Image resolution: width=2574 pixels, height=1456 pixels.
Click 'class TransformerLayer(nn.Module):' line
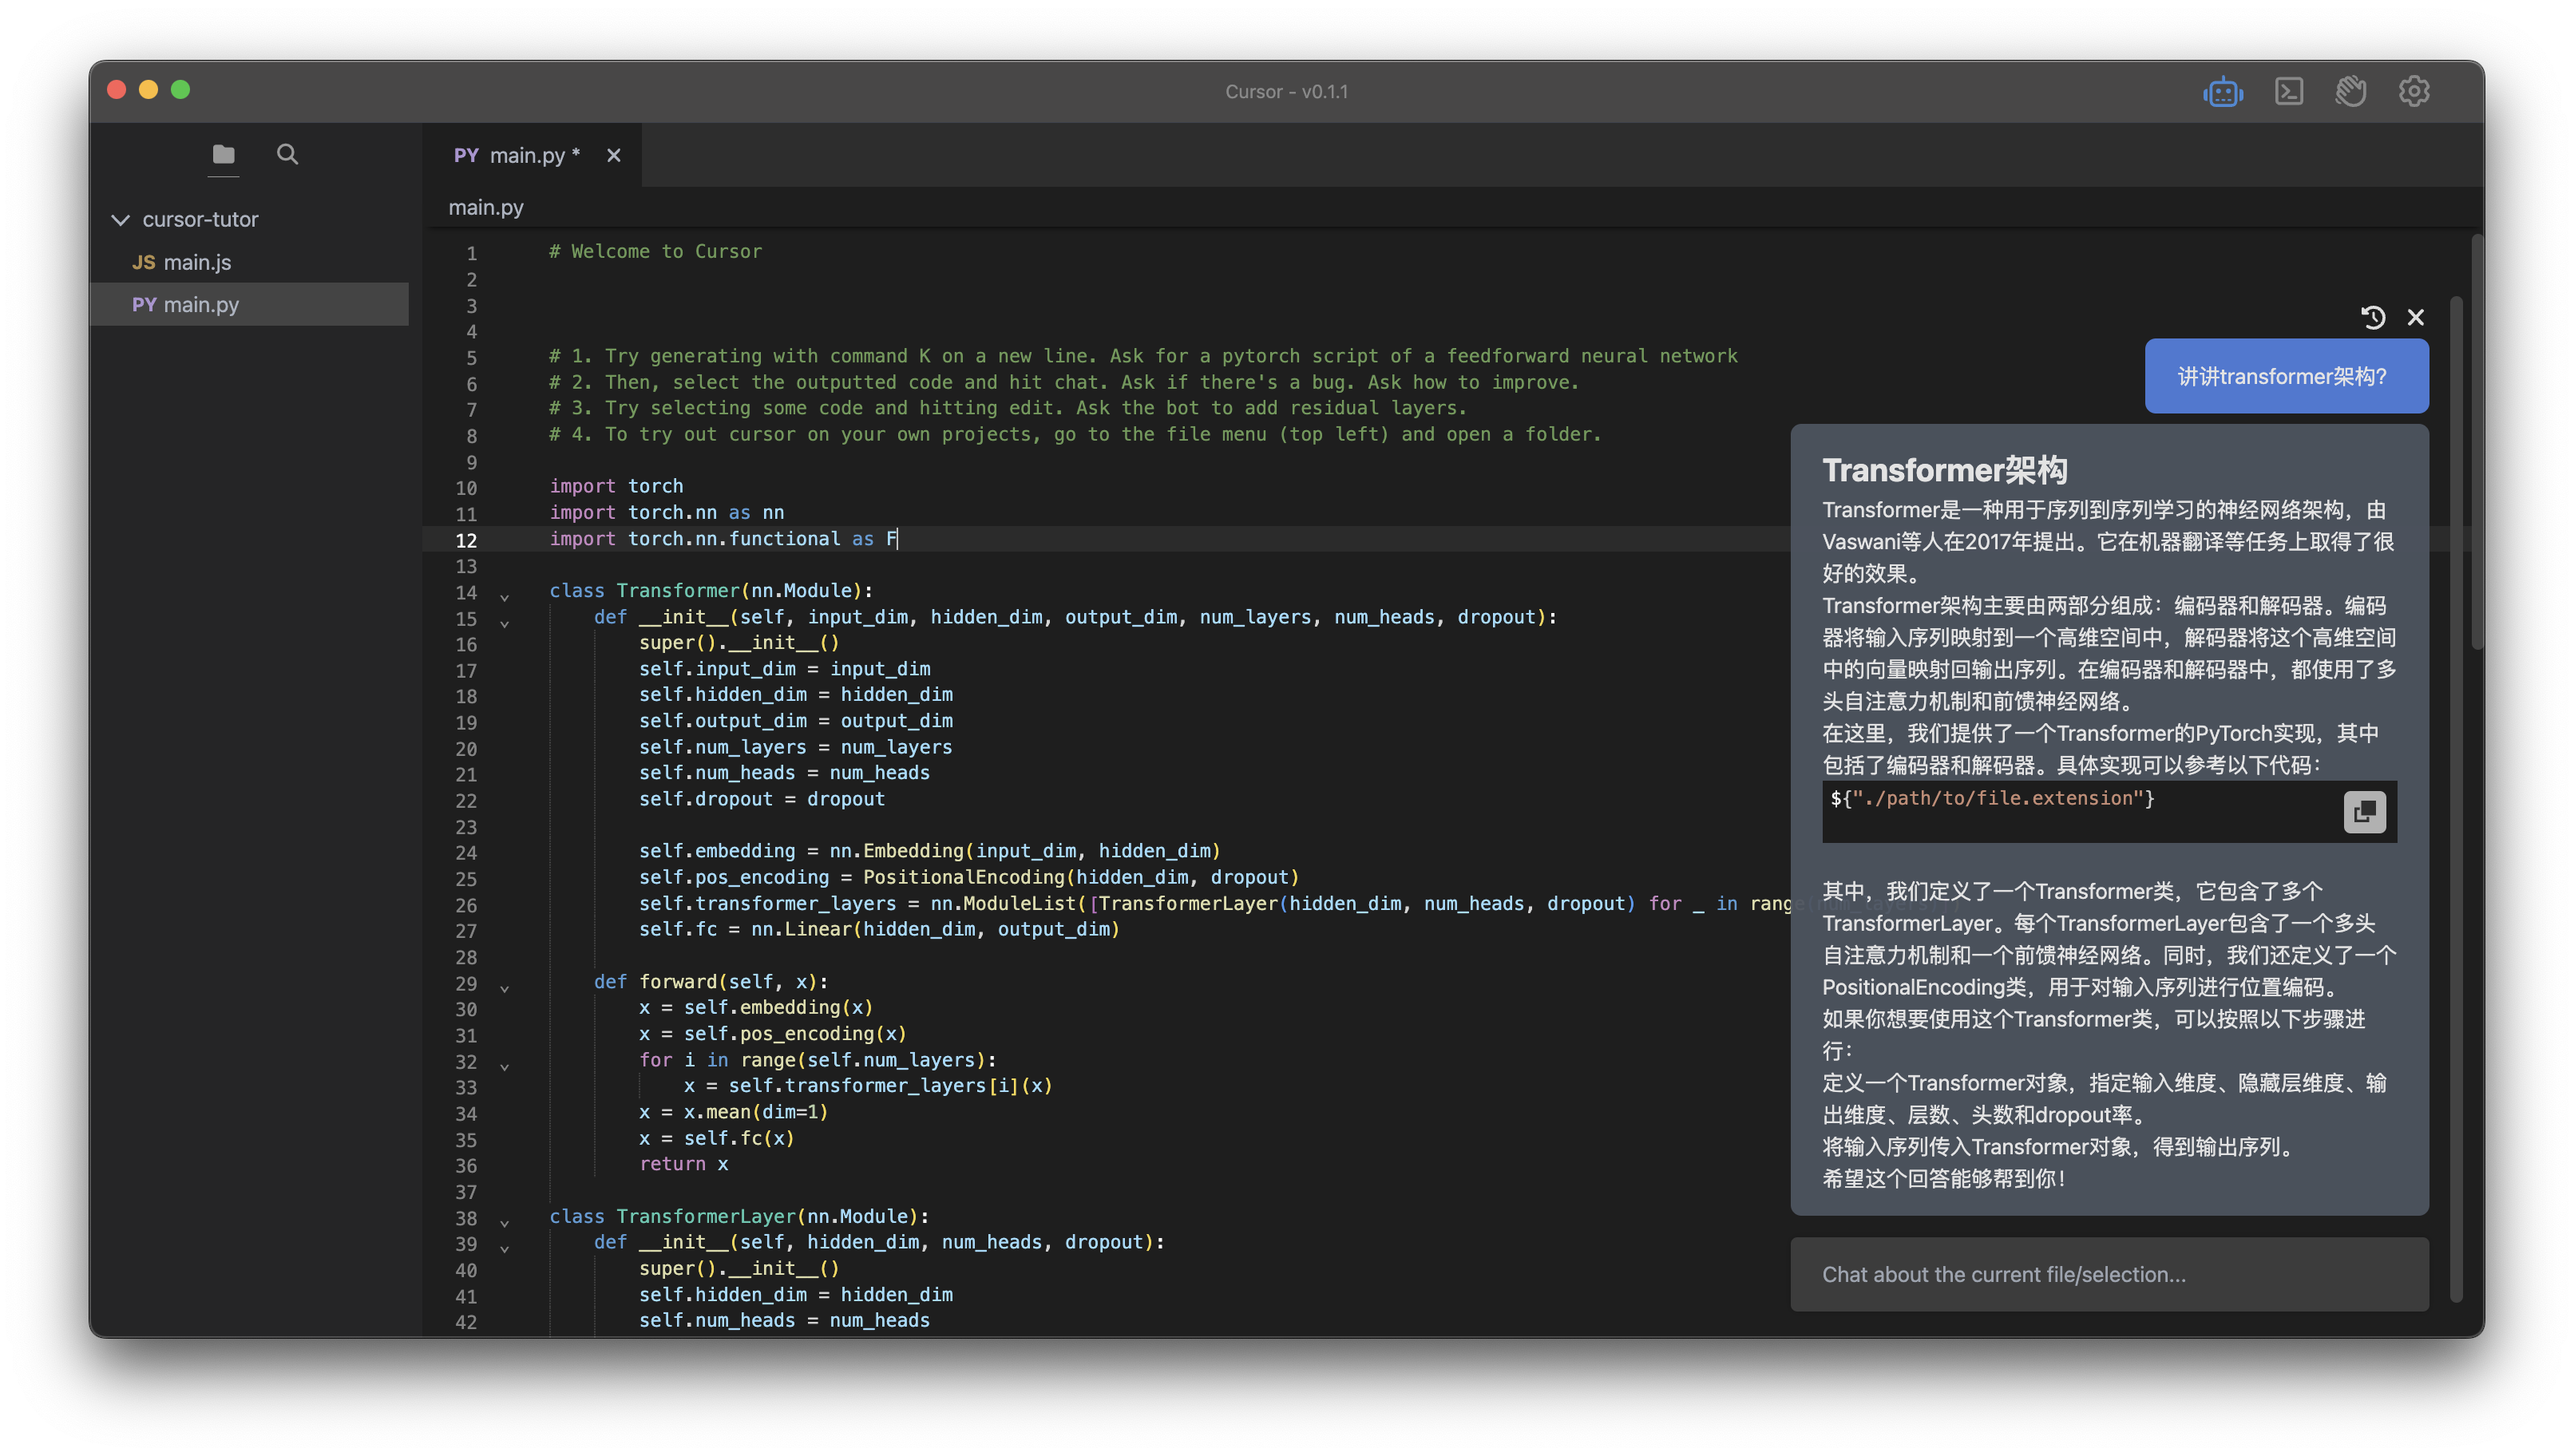(739, 1216)
